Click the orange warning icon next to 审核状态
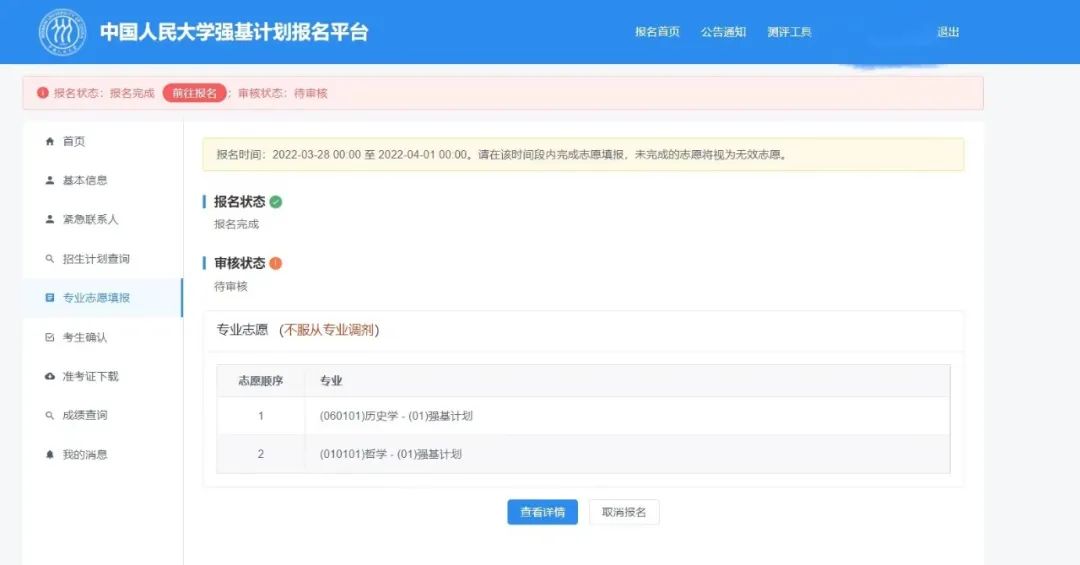This screenshot has width=1080, height=565. 276,263
